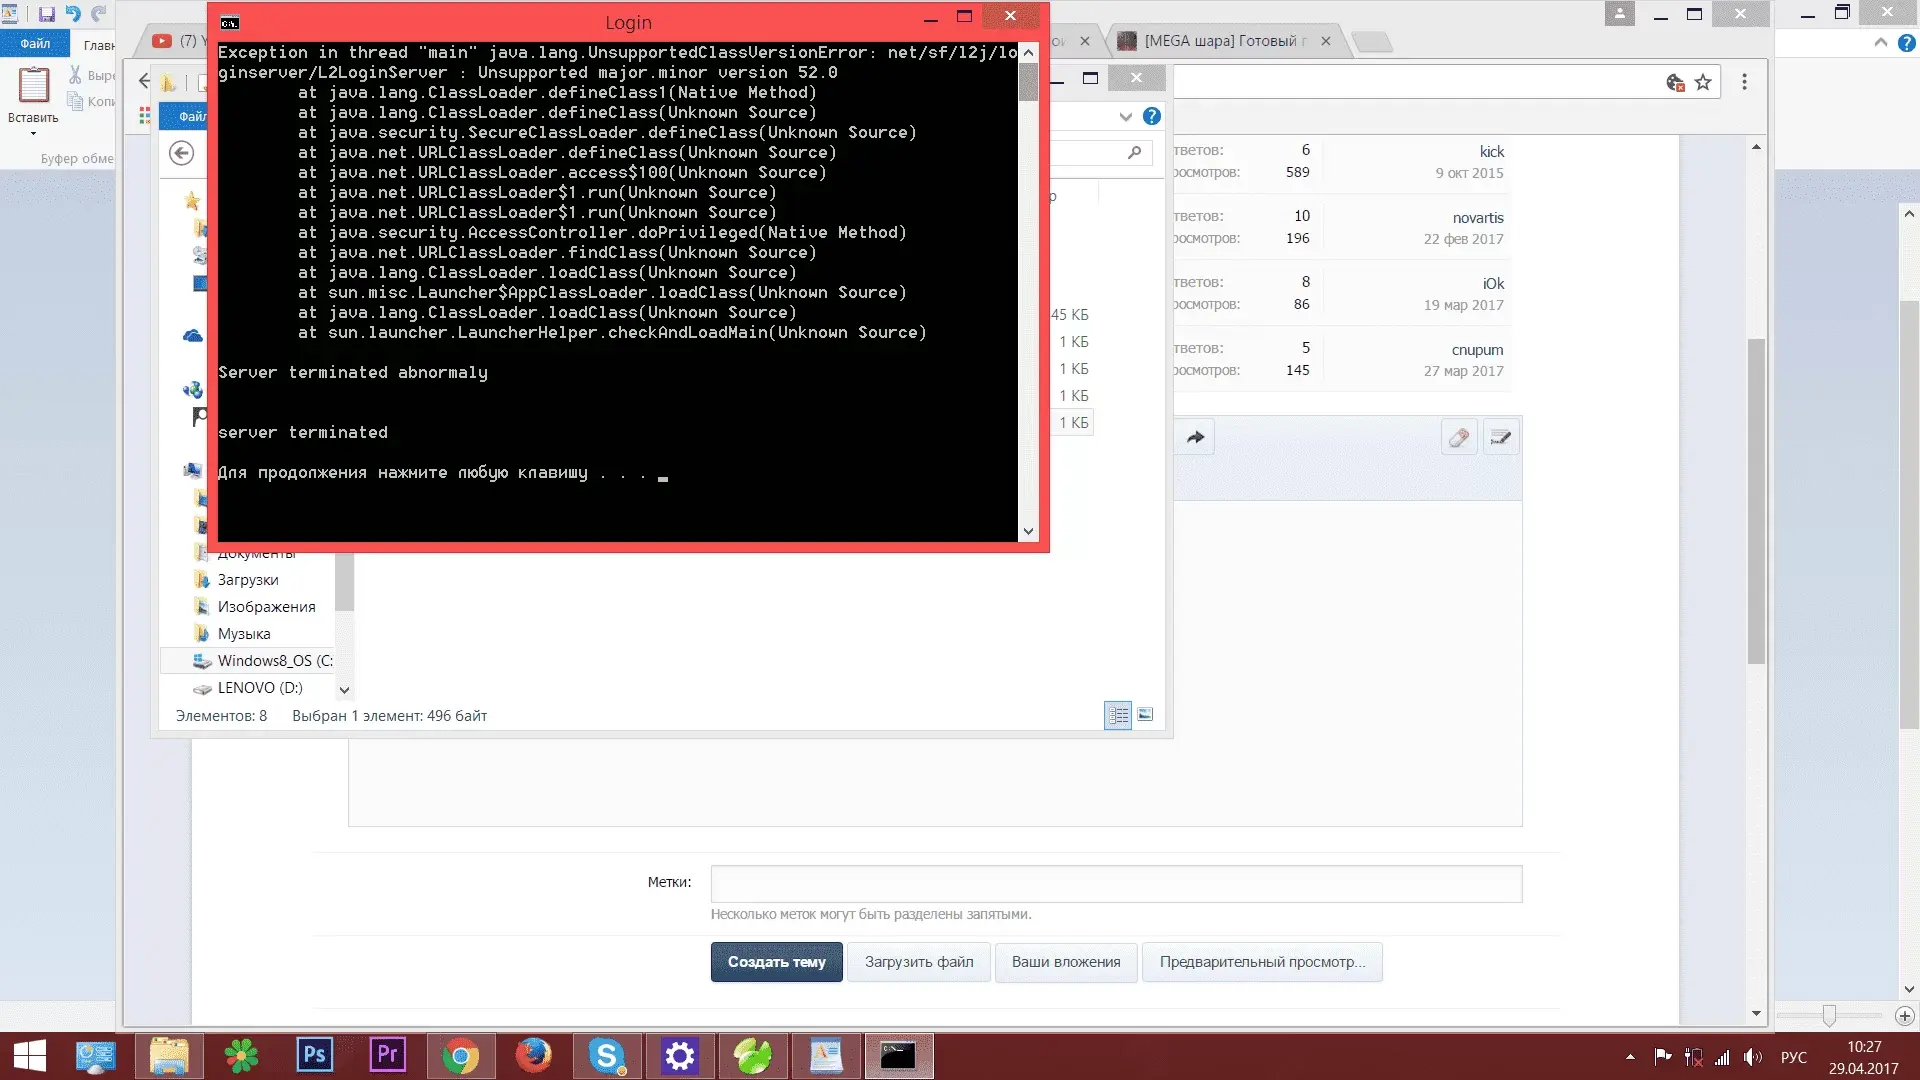The image size is (1920, 1080).
Task: Select Загрузки folder in Explorer sidebar
Action: 248,580
